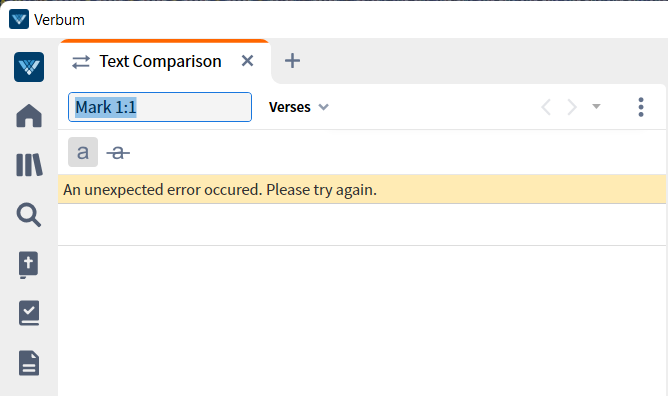
Task: Click the Verbum logo button in the sidebar
Action: click(29, 67)
